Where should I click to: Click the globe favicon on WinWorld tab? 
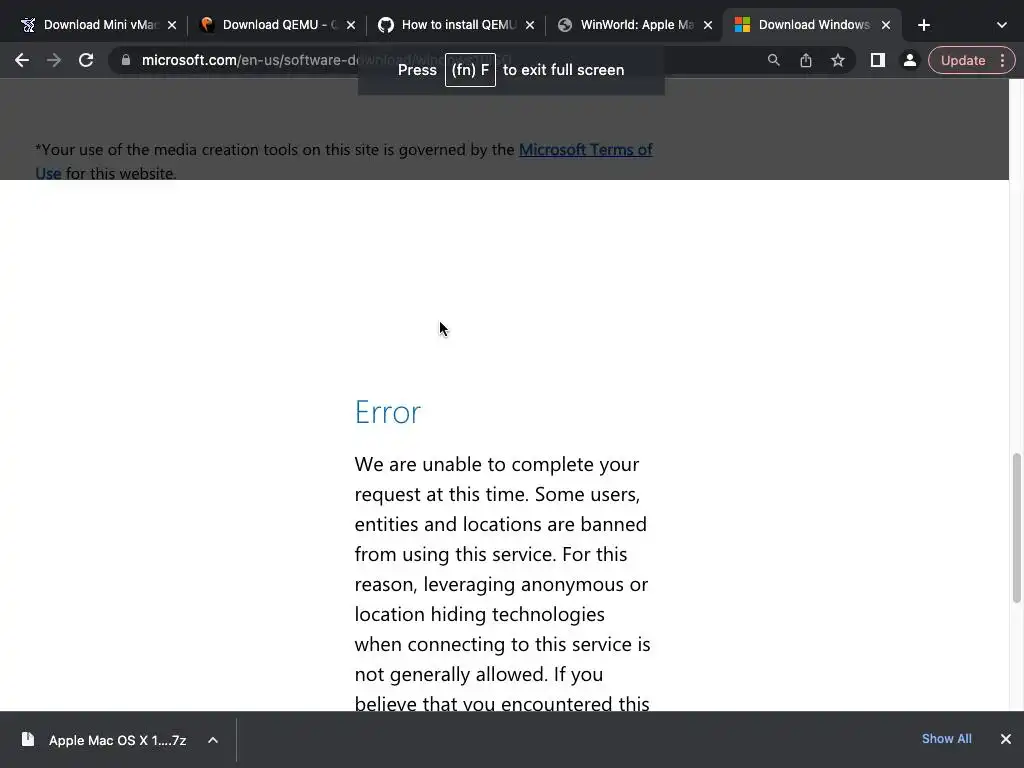565,25
